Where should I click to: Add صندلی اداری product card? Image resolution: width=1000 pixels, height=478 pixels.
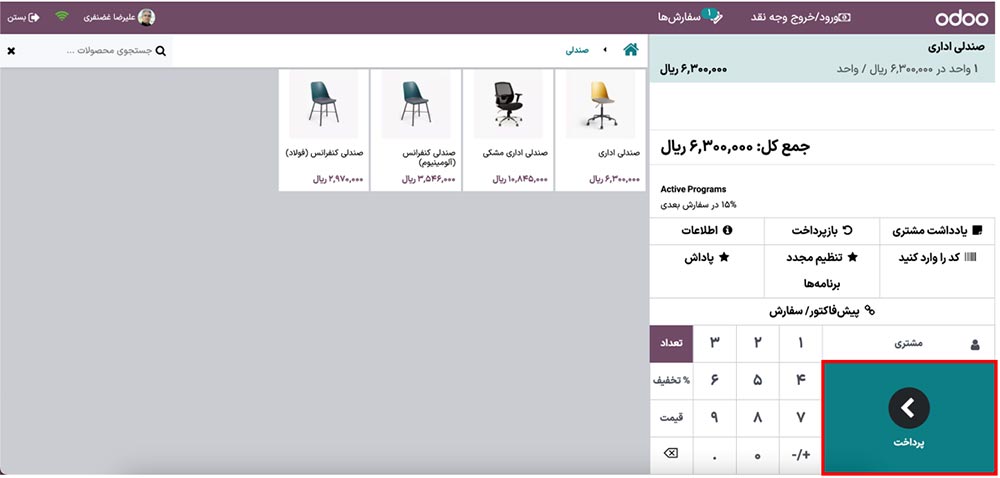[600, 130]
